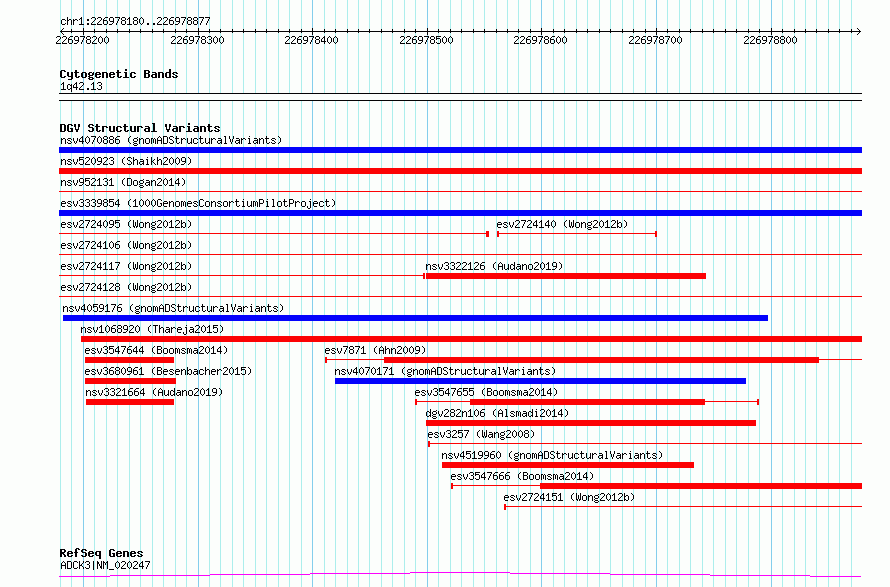Screen dimensions: 890x587
Task: Click the ruler at position 226978400
Action: tap(312, 40)
